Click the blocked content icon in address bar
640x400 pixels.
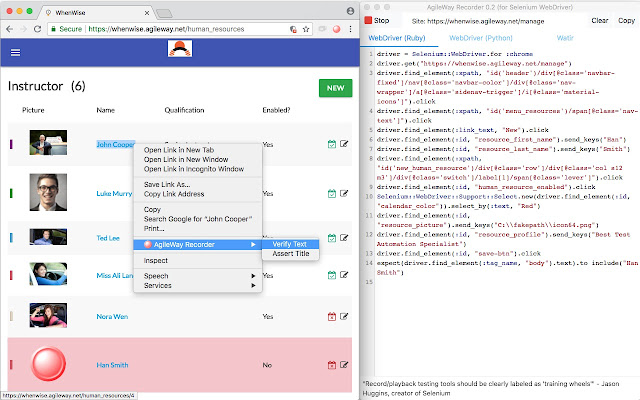293,29
